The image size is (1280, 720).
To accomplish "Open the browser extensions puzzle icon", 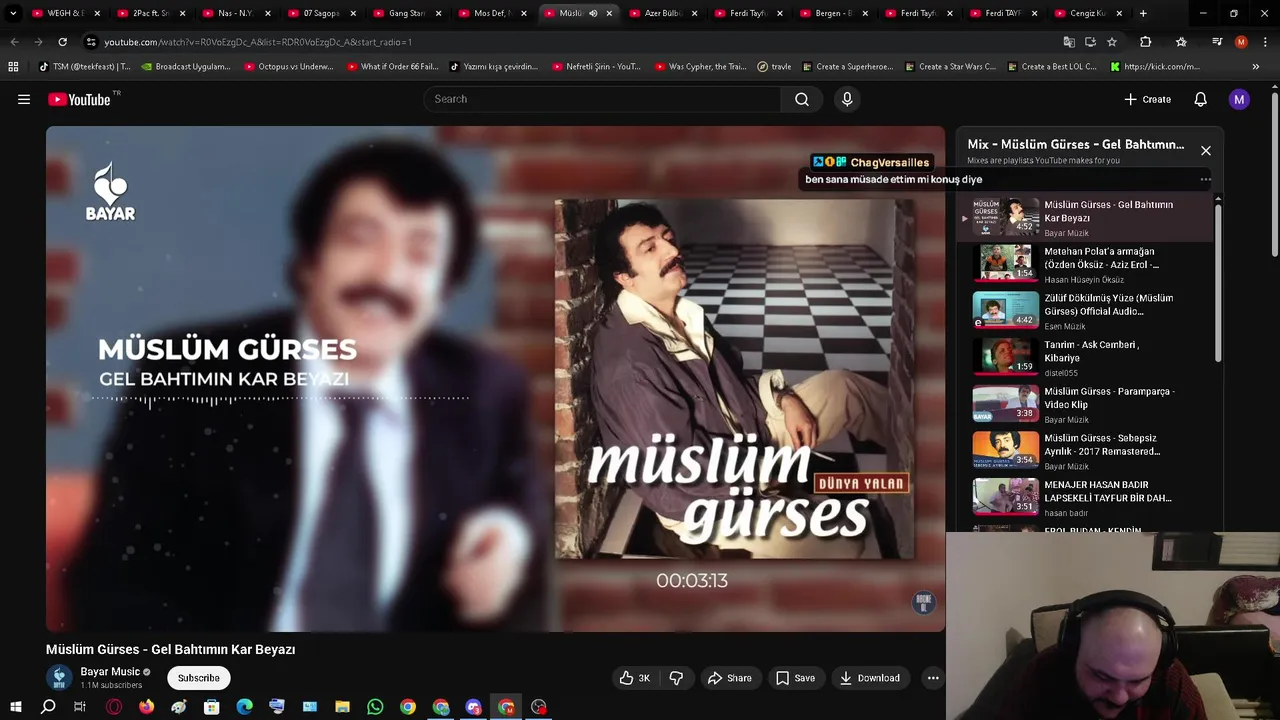I will [x=1146, y=42].
